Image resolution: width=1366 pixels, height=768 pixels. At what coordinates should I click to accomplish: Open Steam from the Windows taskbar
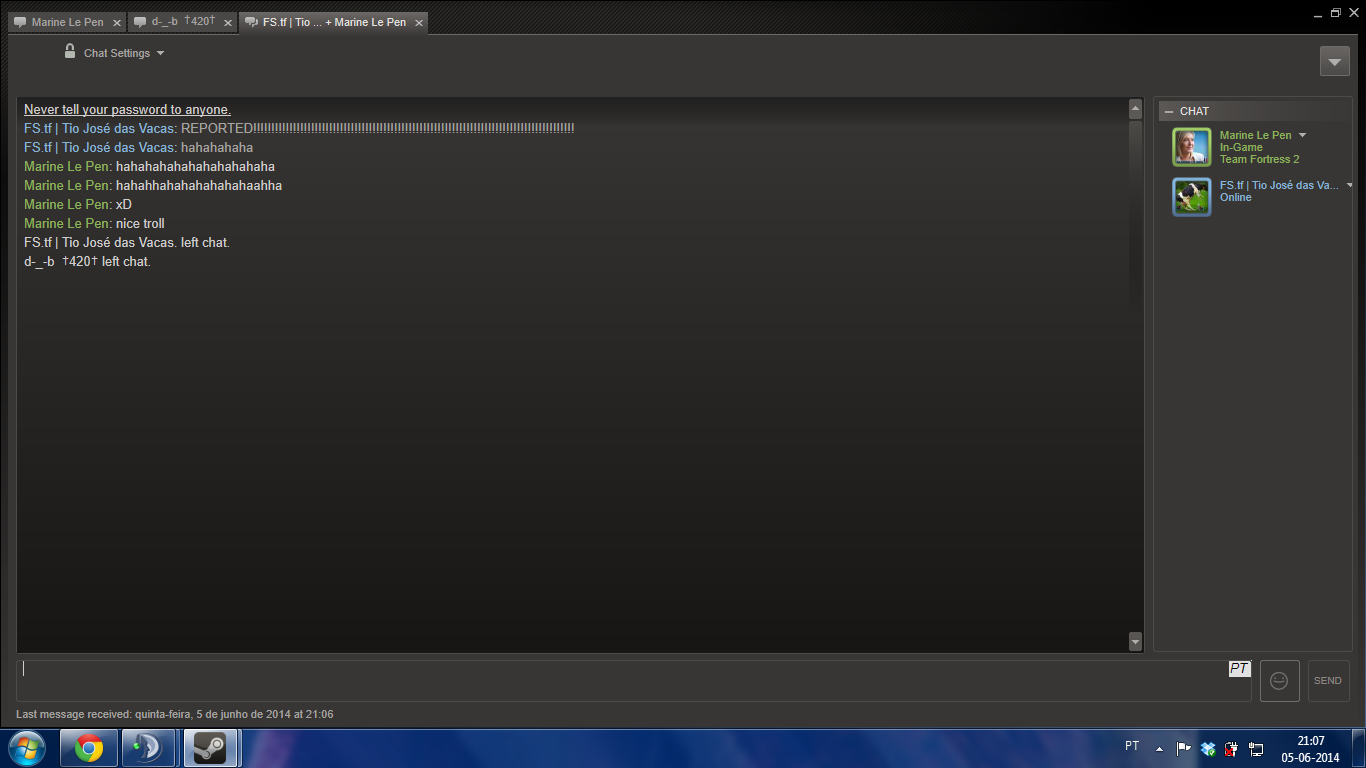pos(210,748)
